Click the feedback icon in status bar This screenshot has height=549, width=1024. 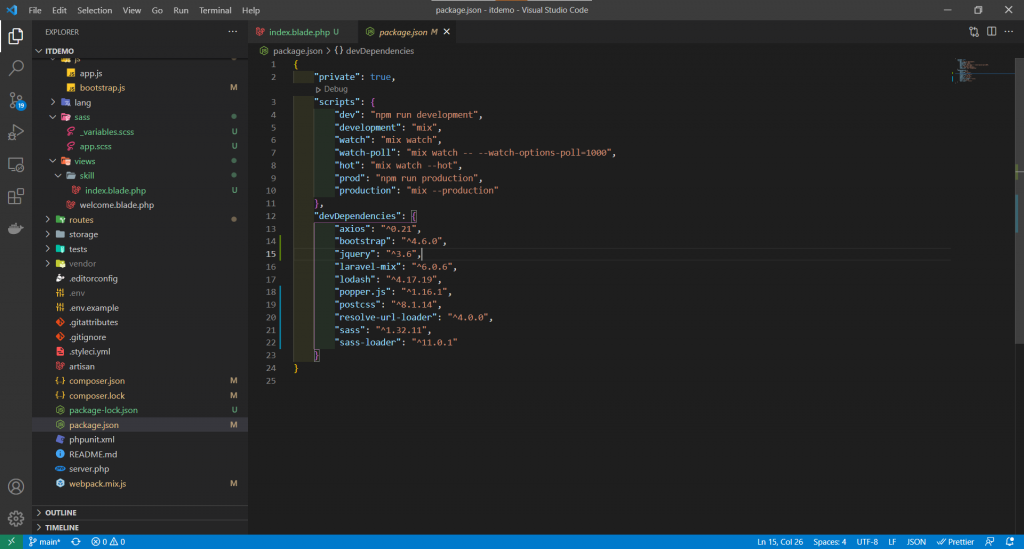click(x=990, y=542)
